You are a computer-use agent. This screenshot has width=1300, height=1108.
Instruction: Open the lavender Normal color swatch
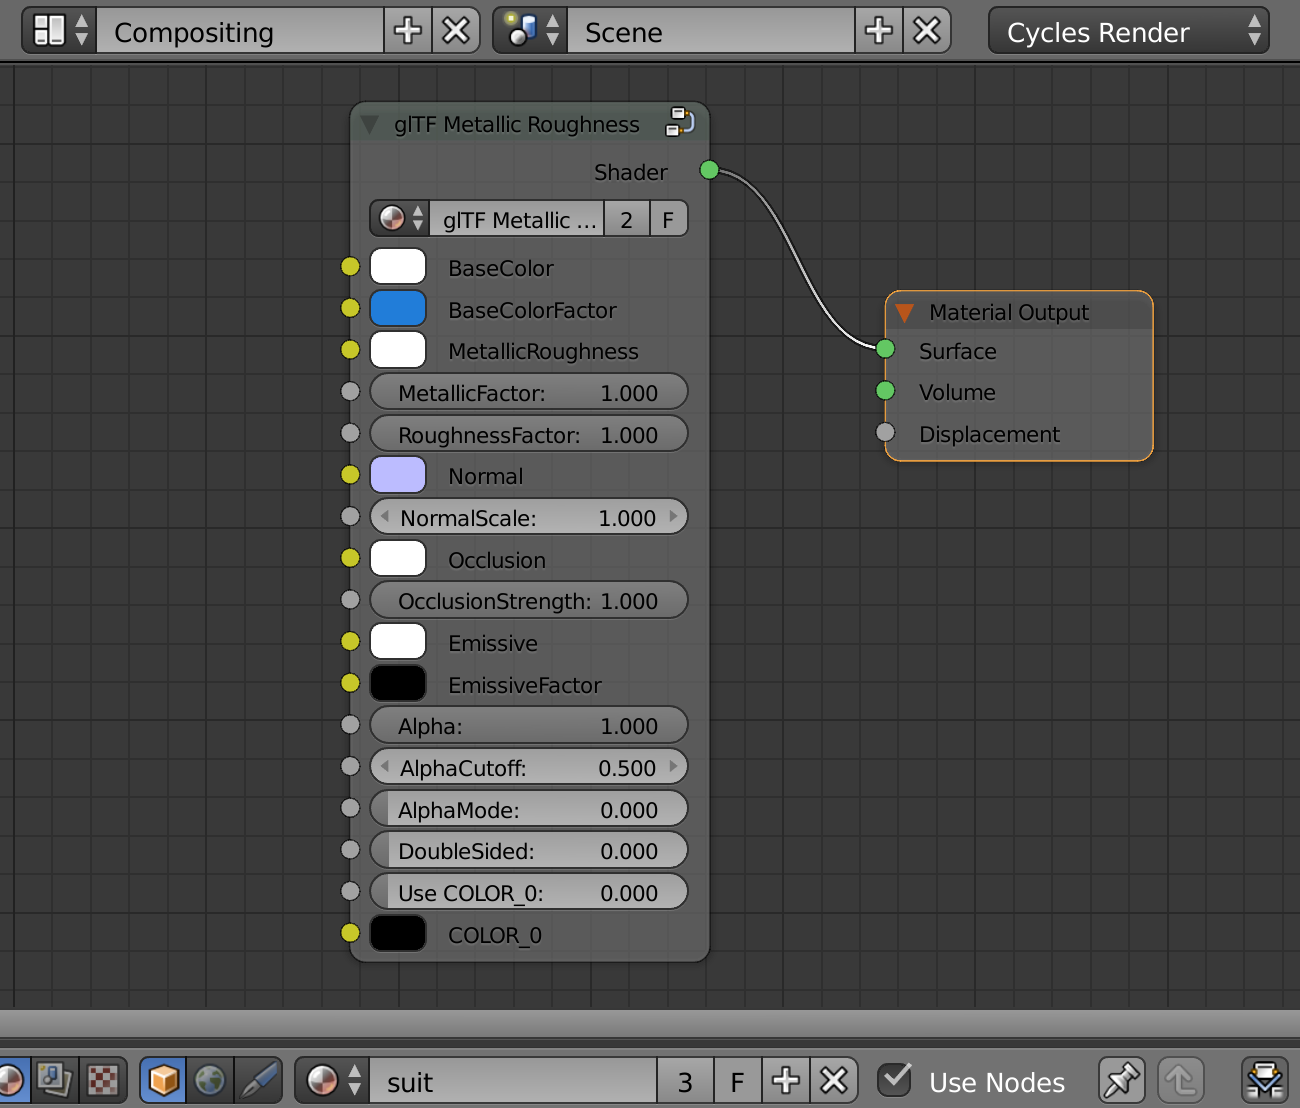tap(398, 475)
